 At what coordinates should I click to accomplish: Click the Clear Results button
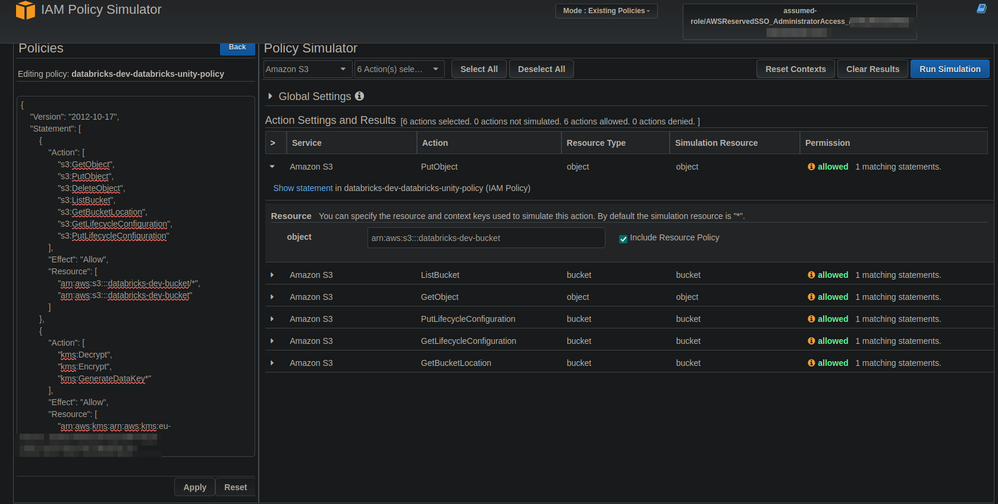(x=872, y=69)
